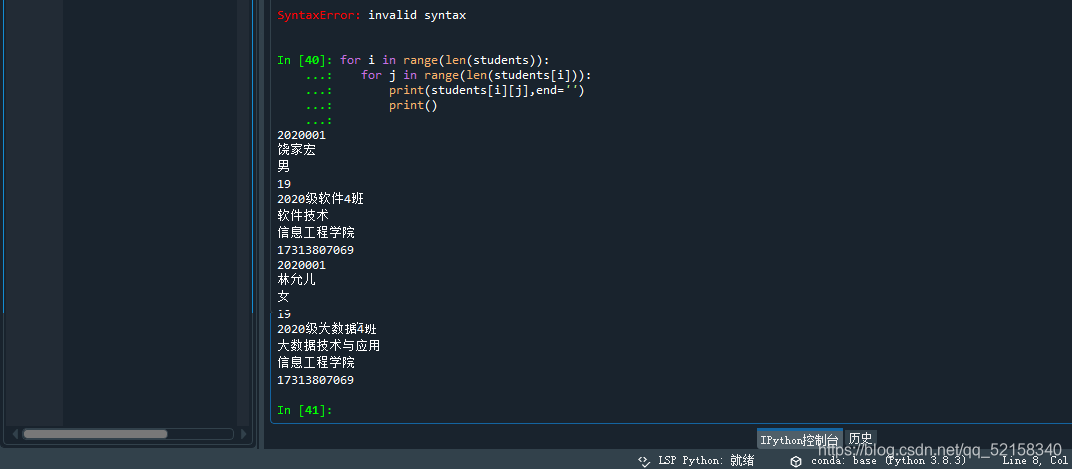Click conda: base (Python 3.8.3) status

889,461
